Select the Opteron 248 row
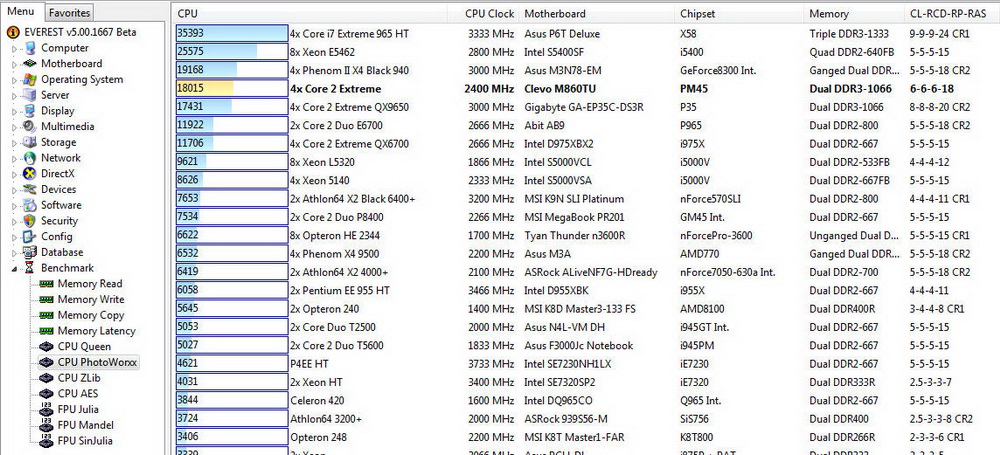This screenshot has width=1000, height=455. 587,437
